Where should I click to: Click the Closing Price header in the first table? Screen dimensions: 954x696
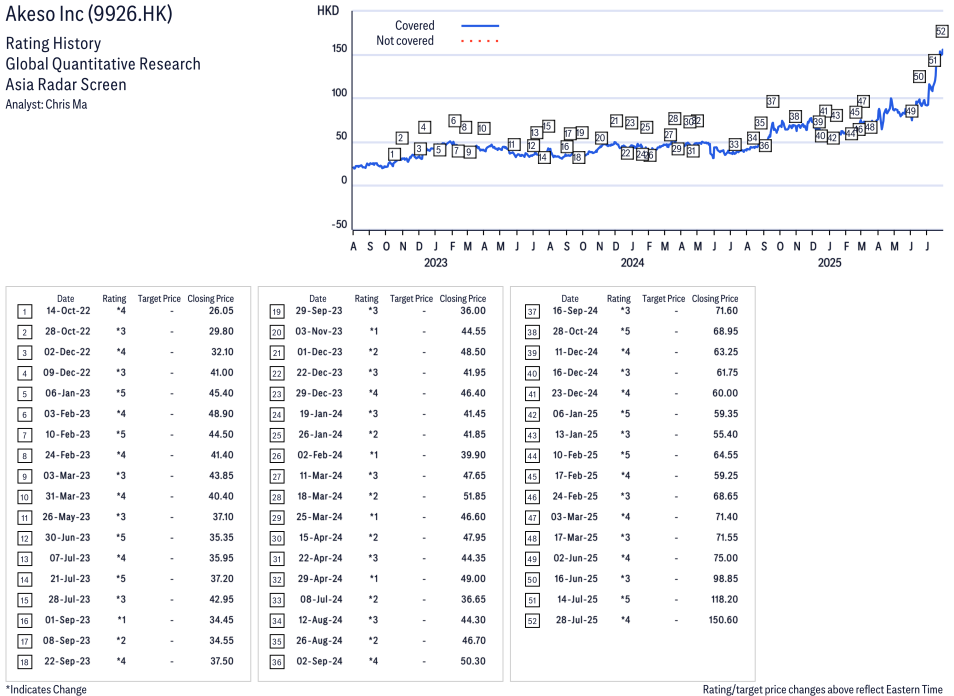coord(211,299)
